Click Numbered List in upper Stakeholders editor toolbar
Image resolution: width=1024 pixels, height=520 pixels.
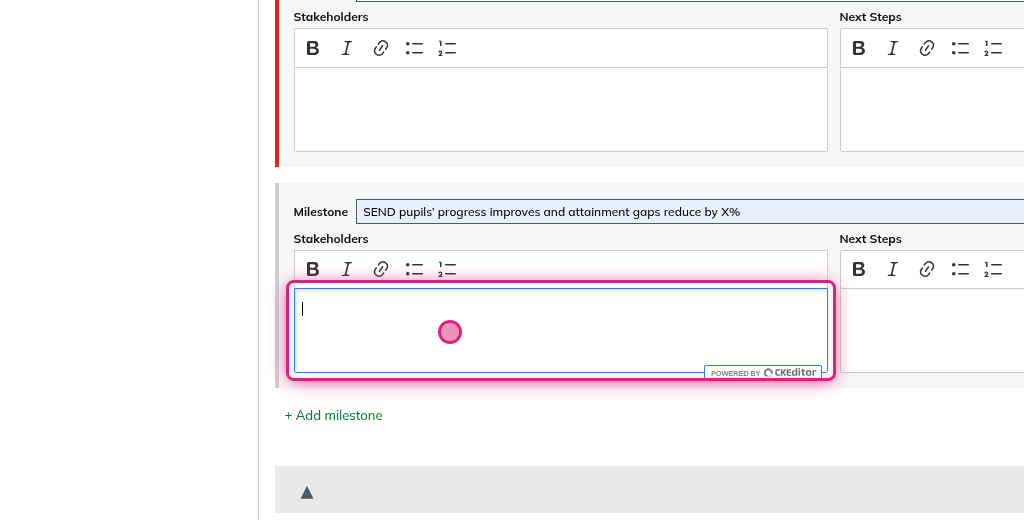(x=447, y=48)
